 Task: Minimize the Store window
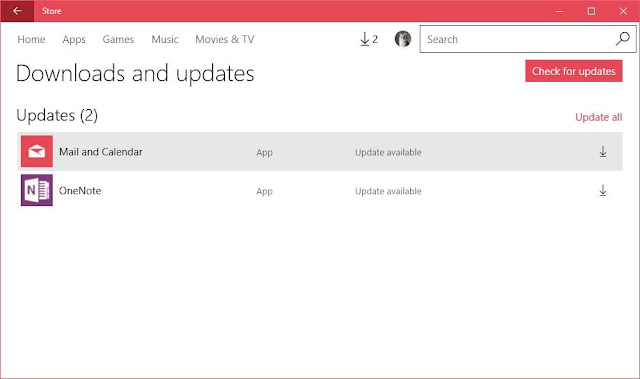coord(559,11)
